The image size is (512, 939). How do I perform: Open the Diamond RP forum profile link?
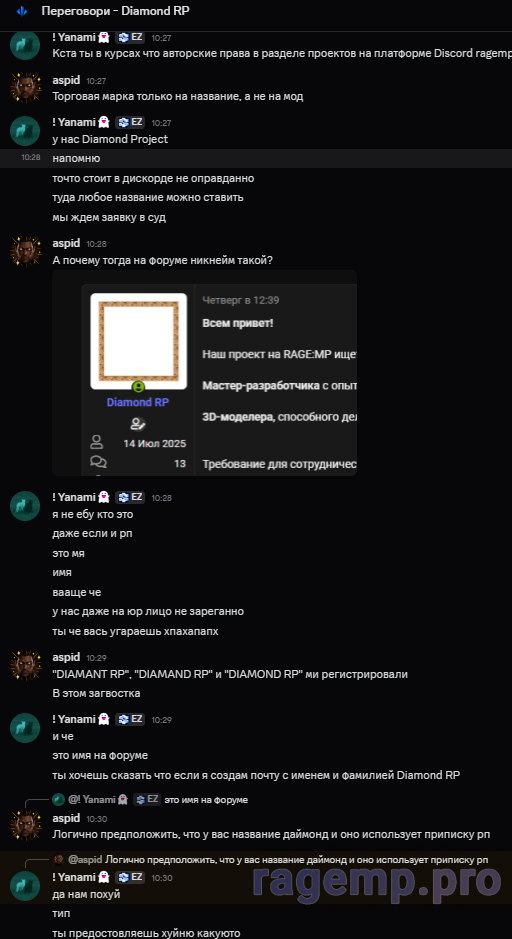coord(138,402)
